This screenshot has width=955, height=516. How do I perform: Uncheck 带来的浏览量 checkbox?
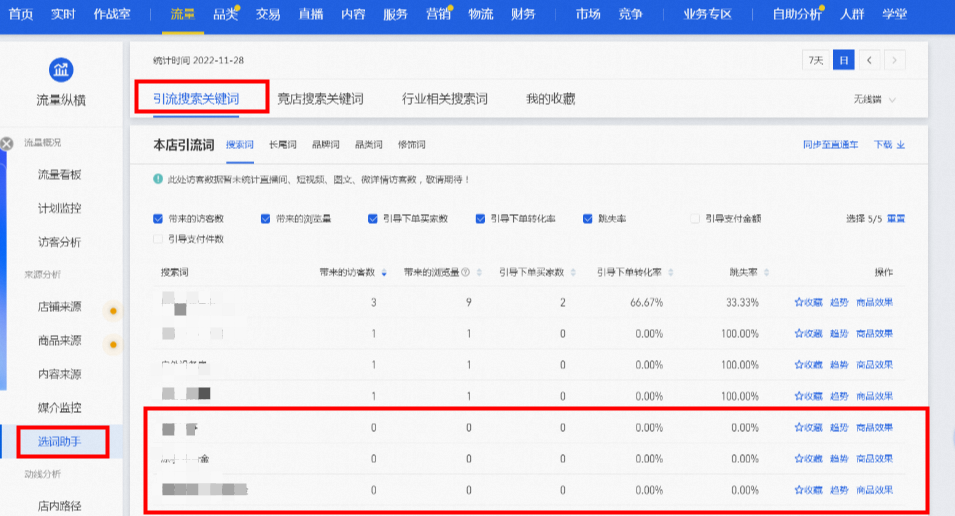click(265, 219)
